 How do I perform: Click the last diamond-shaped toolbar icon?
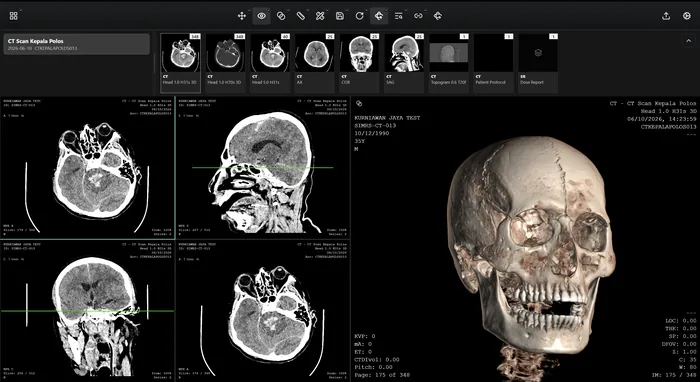[438, 16]
